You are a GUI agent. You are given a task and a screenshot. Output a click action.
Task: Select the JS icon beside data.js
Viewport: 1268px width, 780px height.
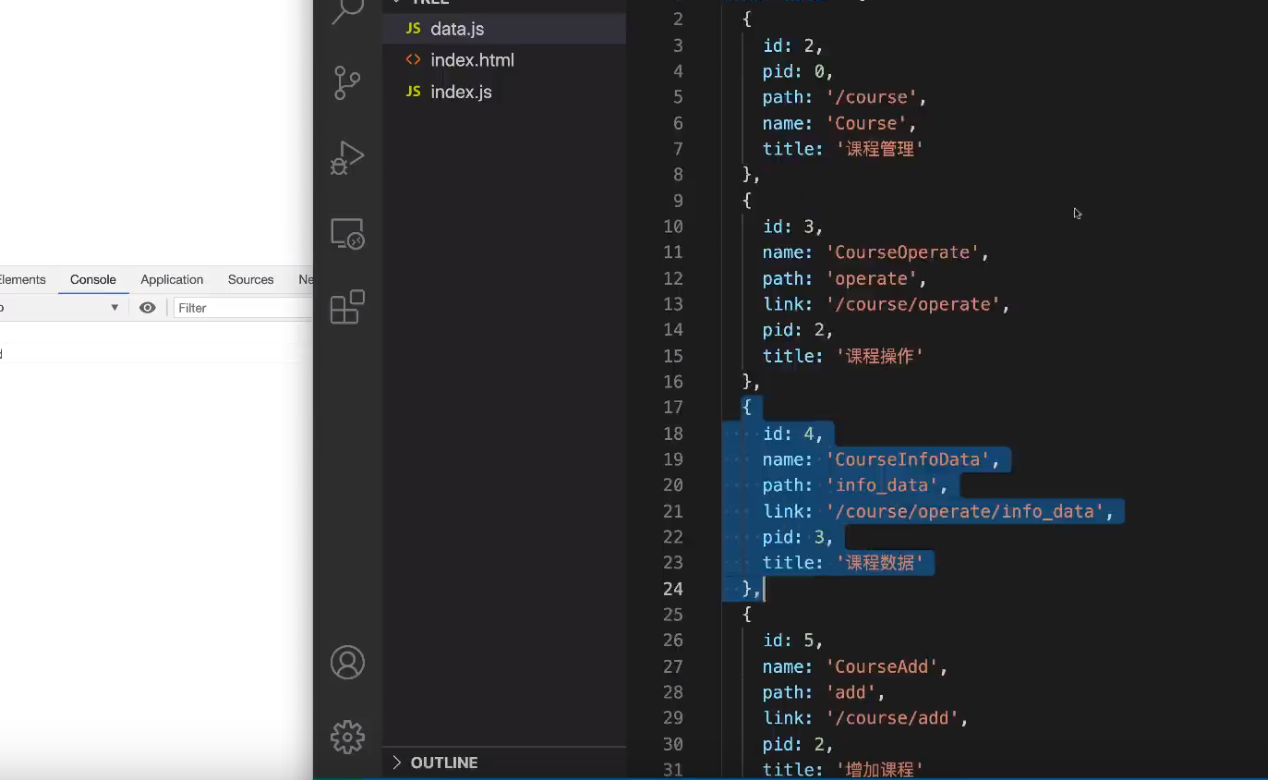point(413,29)
